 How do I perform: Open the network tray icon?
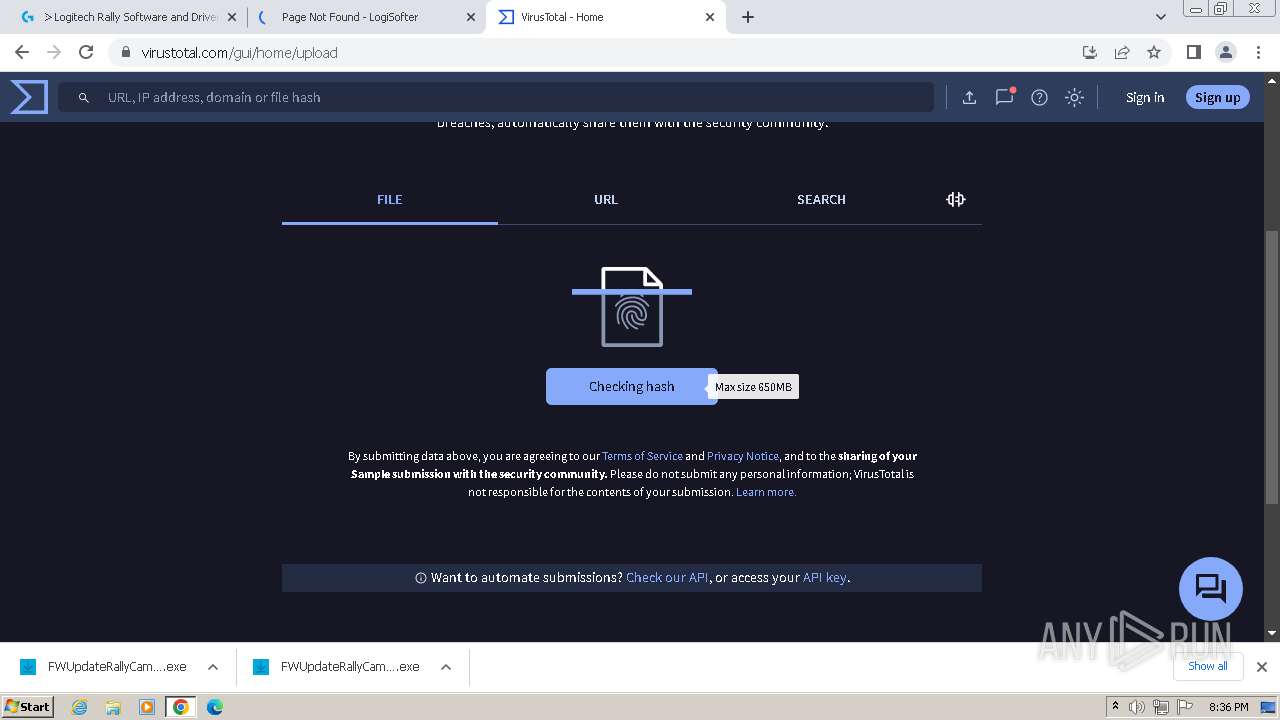1161,707
